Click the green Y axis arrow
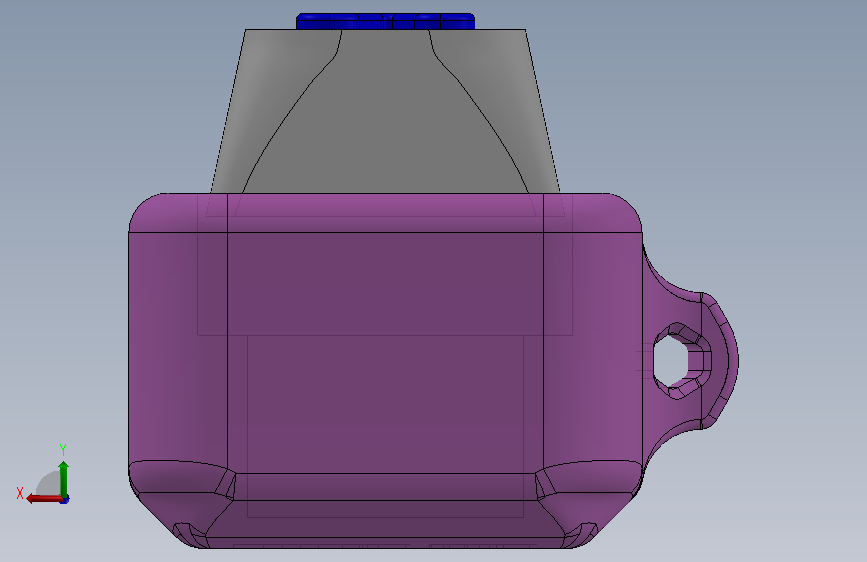Viewport: 867px width, 562px height. 64,479
